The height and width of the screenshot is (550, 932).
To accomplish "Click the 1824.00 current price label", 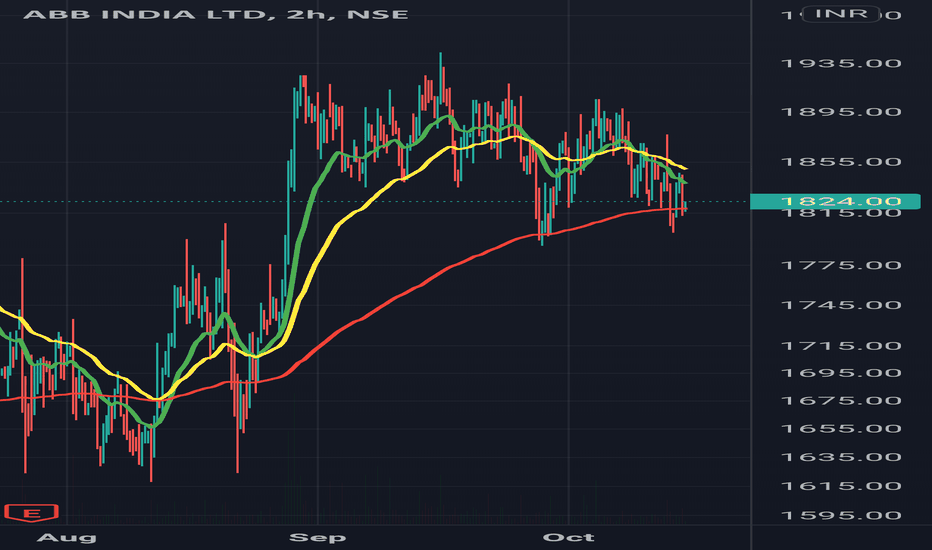I will tap(835, 202).
